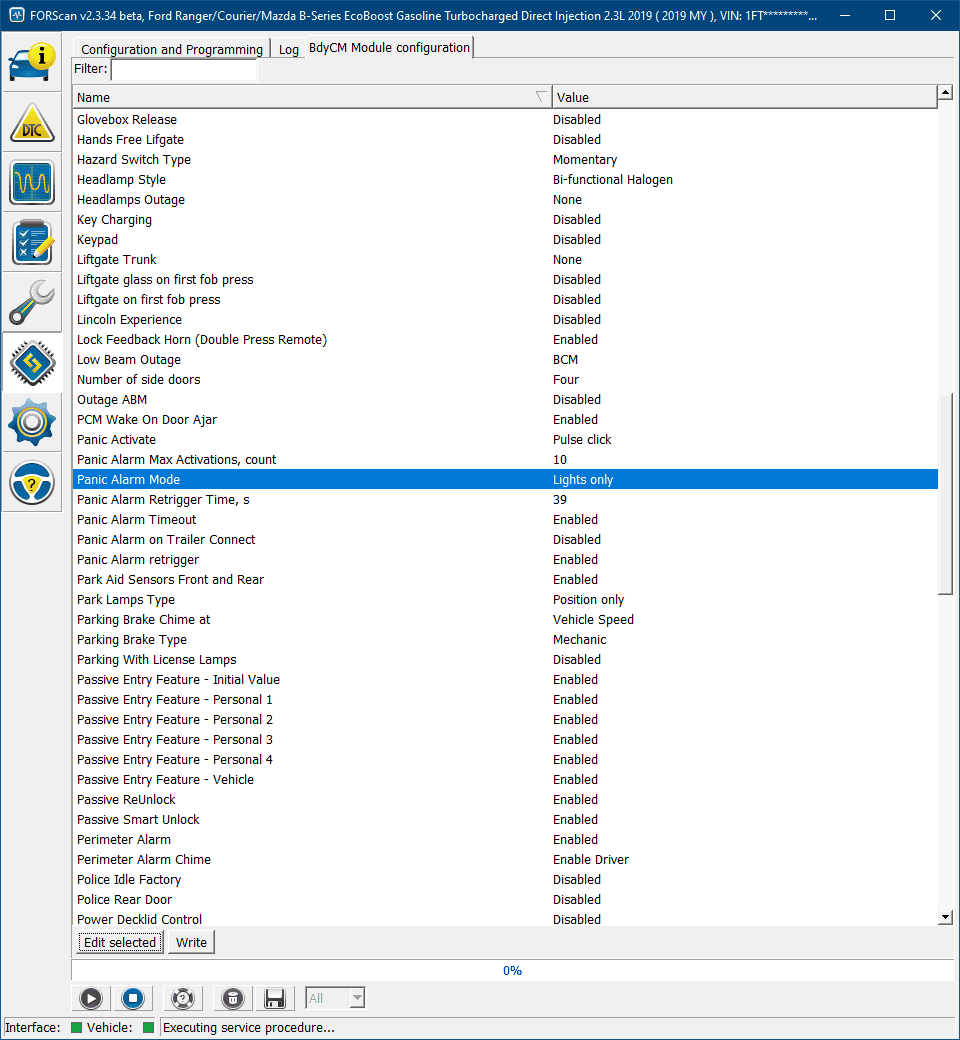Select the Outage ABM row
Image resolution: width=960 pixels, height=1040 pixels.
click(x=505, y=399)
